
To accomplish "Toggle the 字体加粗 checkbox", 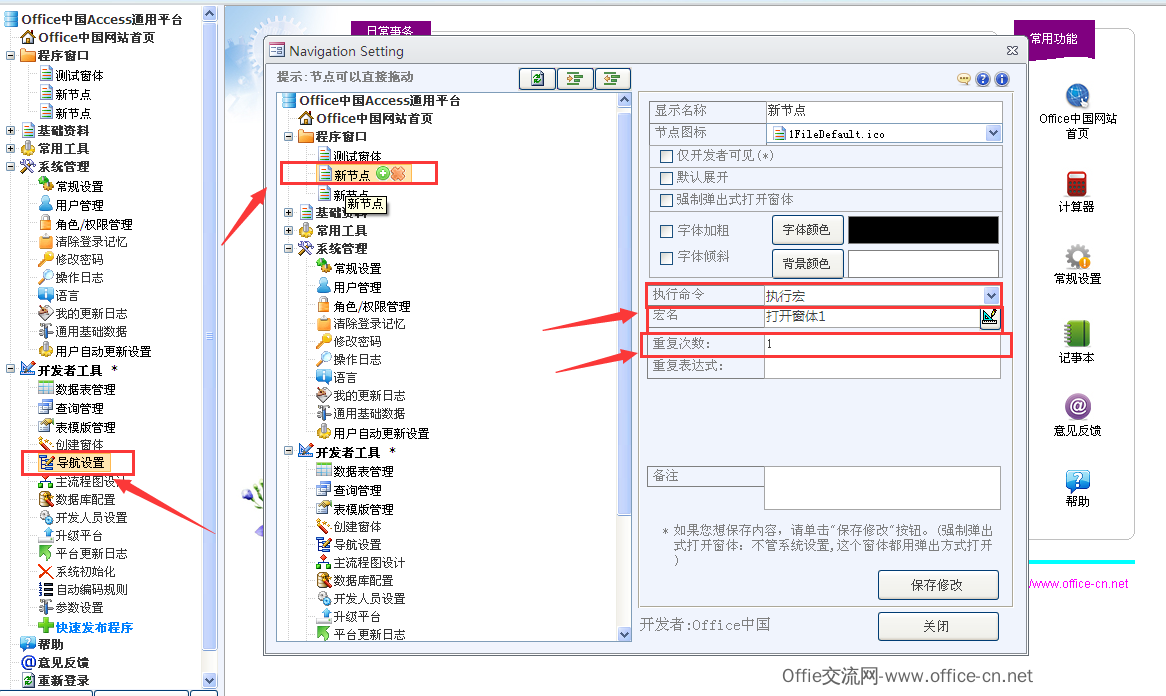I will click(x=666, y=231).
